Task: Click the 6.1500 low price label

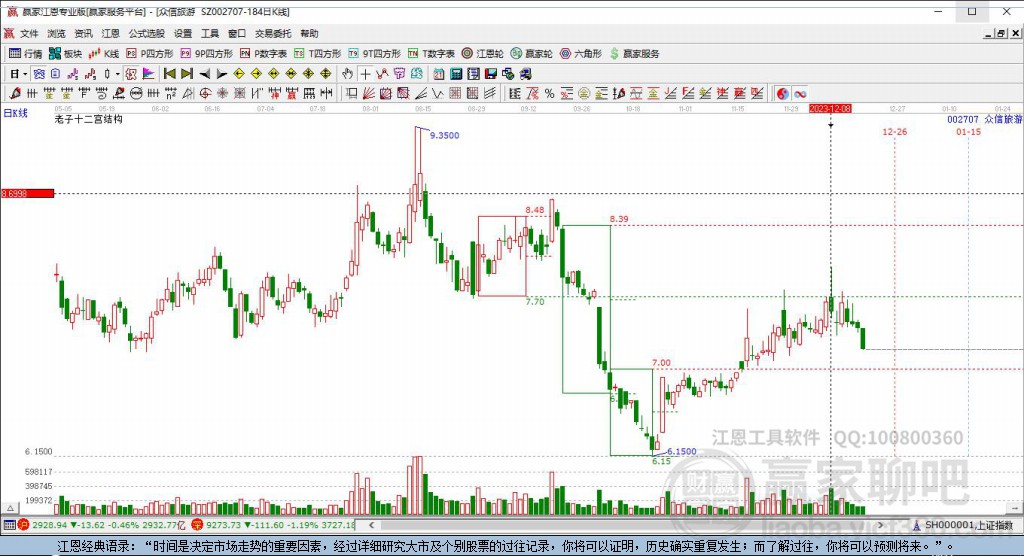Action: pyautogui.click(x=681, y=451)
